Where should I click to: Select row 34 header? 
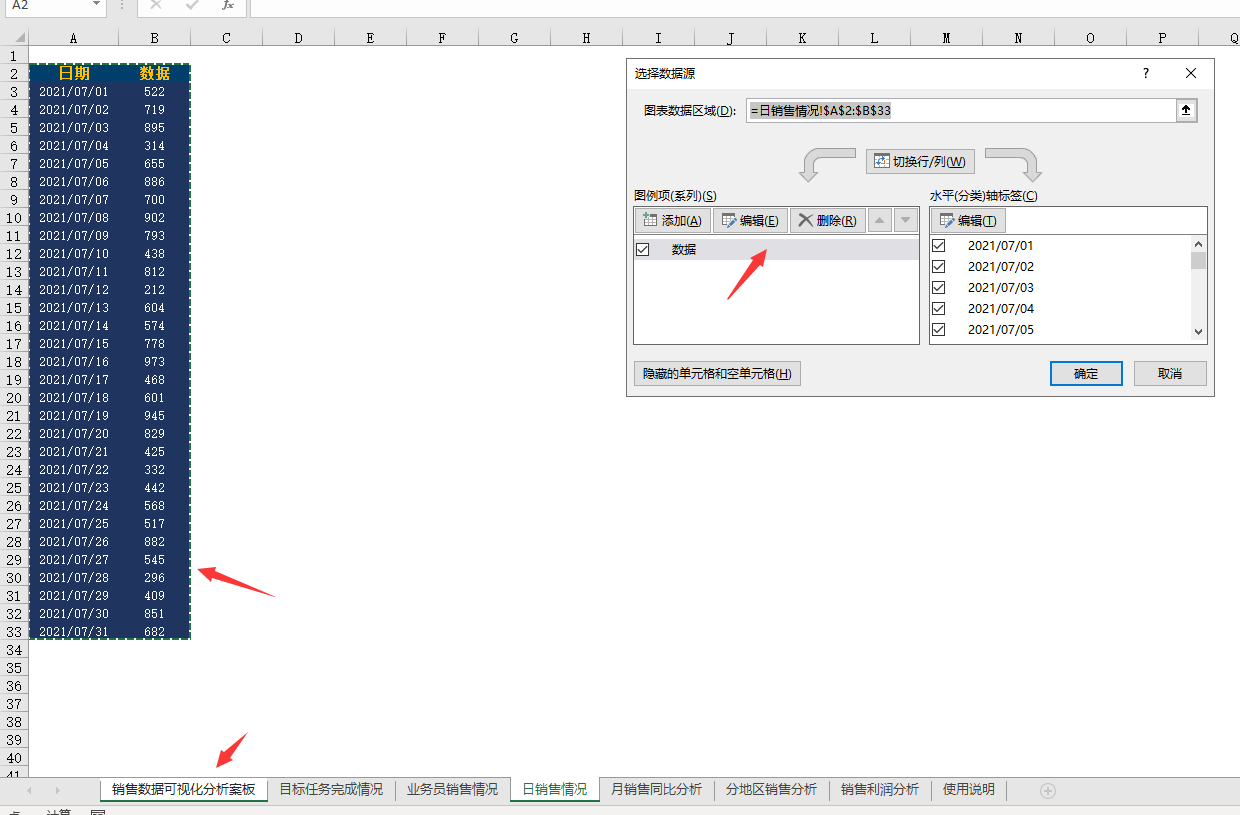[14, 650]
